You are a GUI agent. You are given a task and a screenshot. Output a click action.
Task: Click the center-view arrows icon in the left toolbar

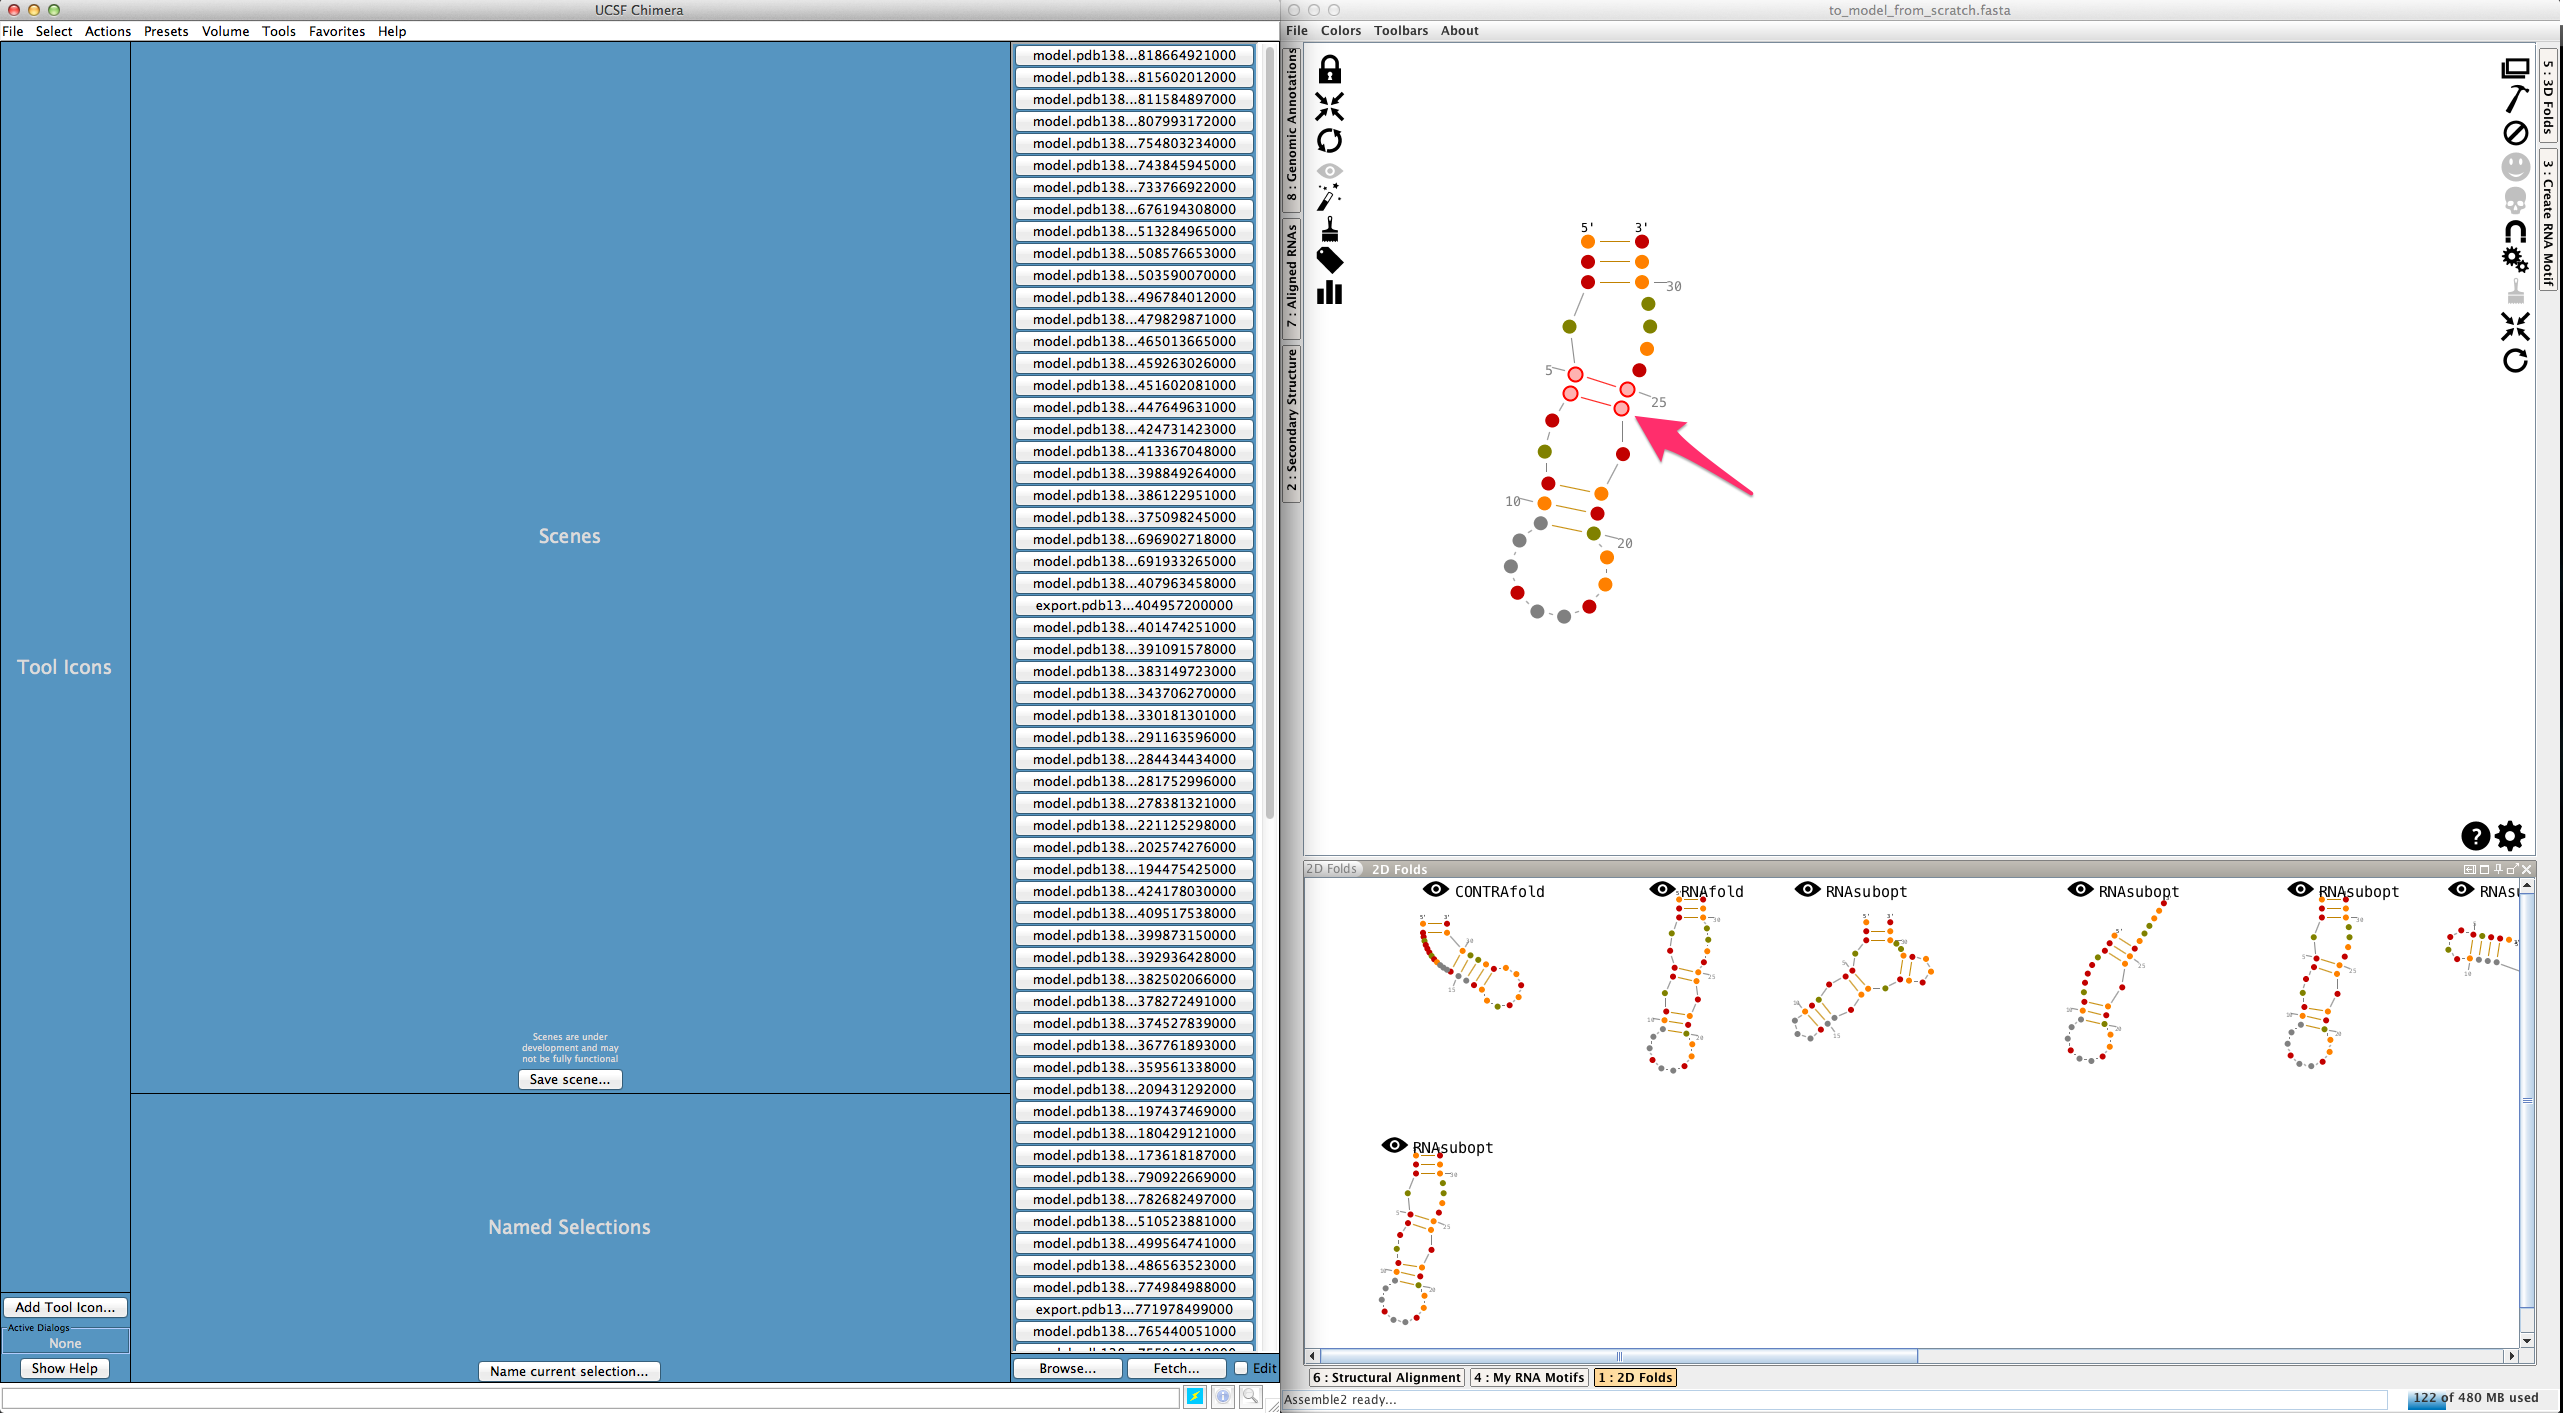click(1329, 106)
